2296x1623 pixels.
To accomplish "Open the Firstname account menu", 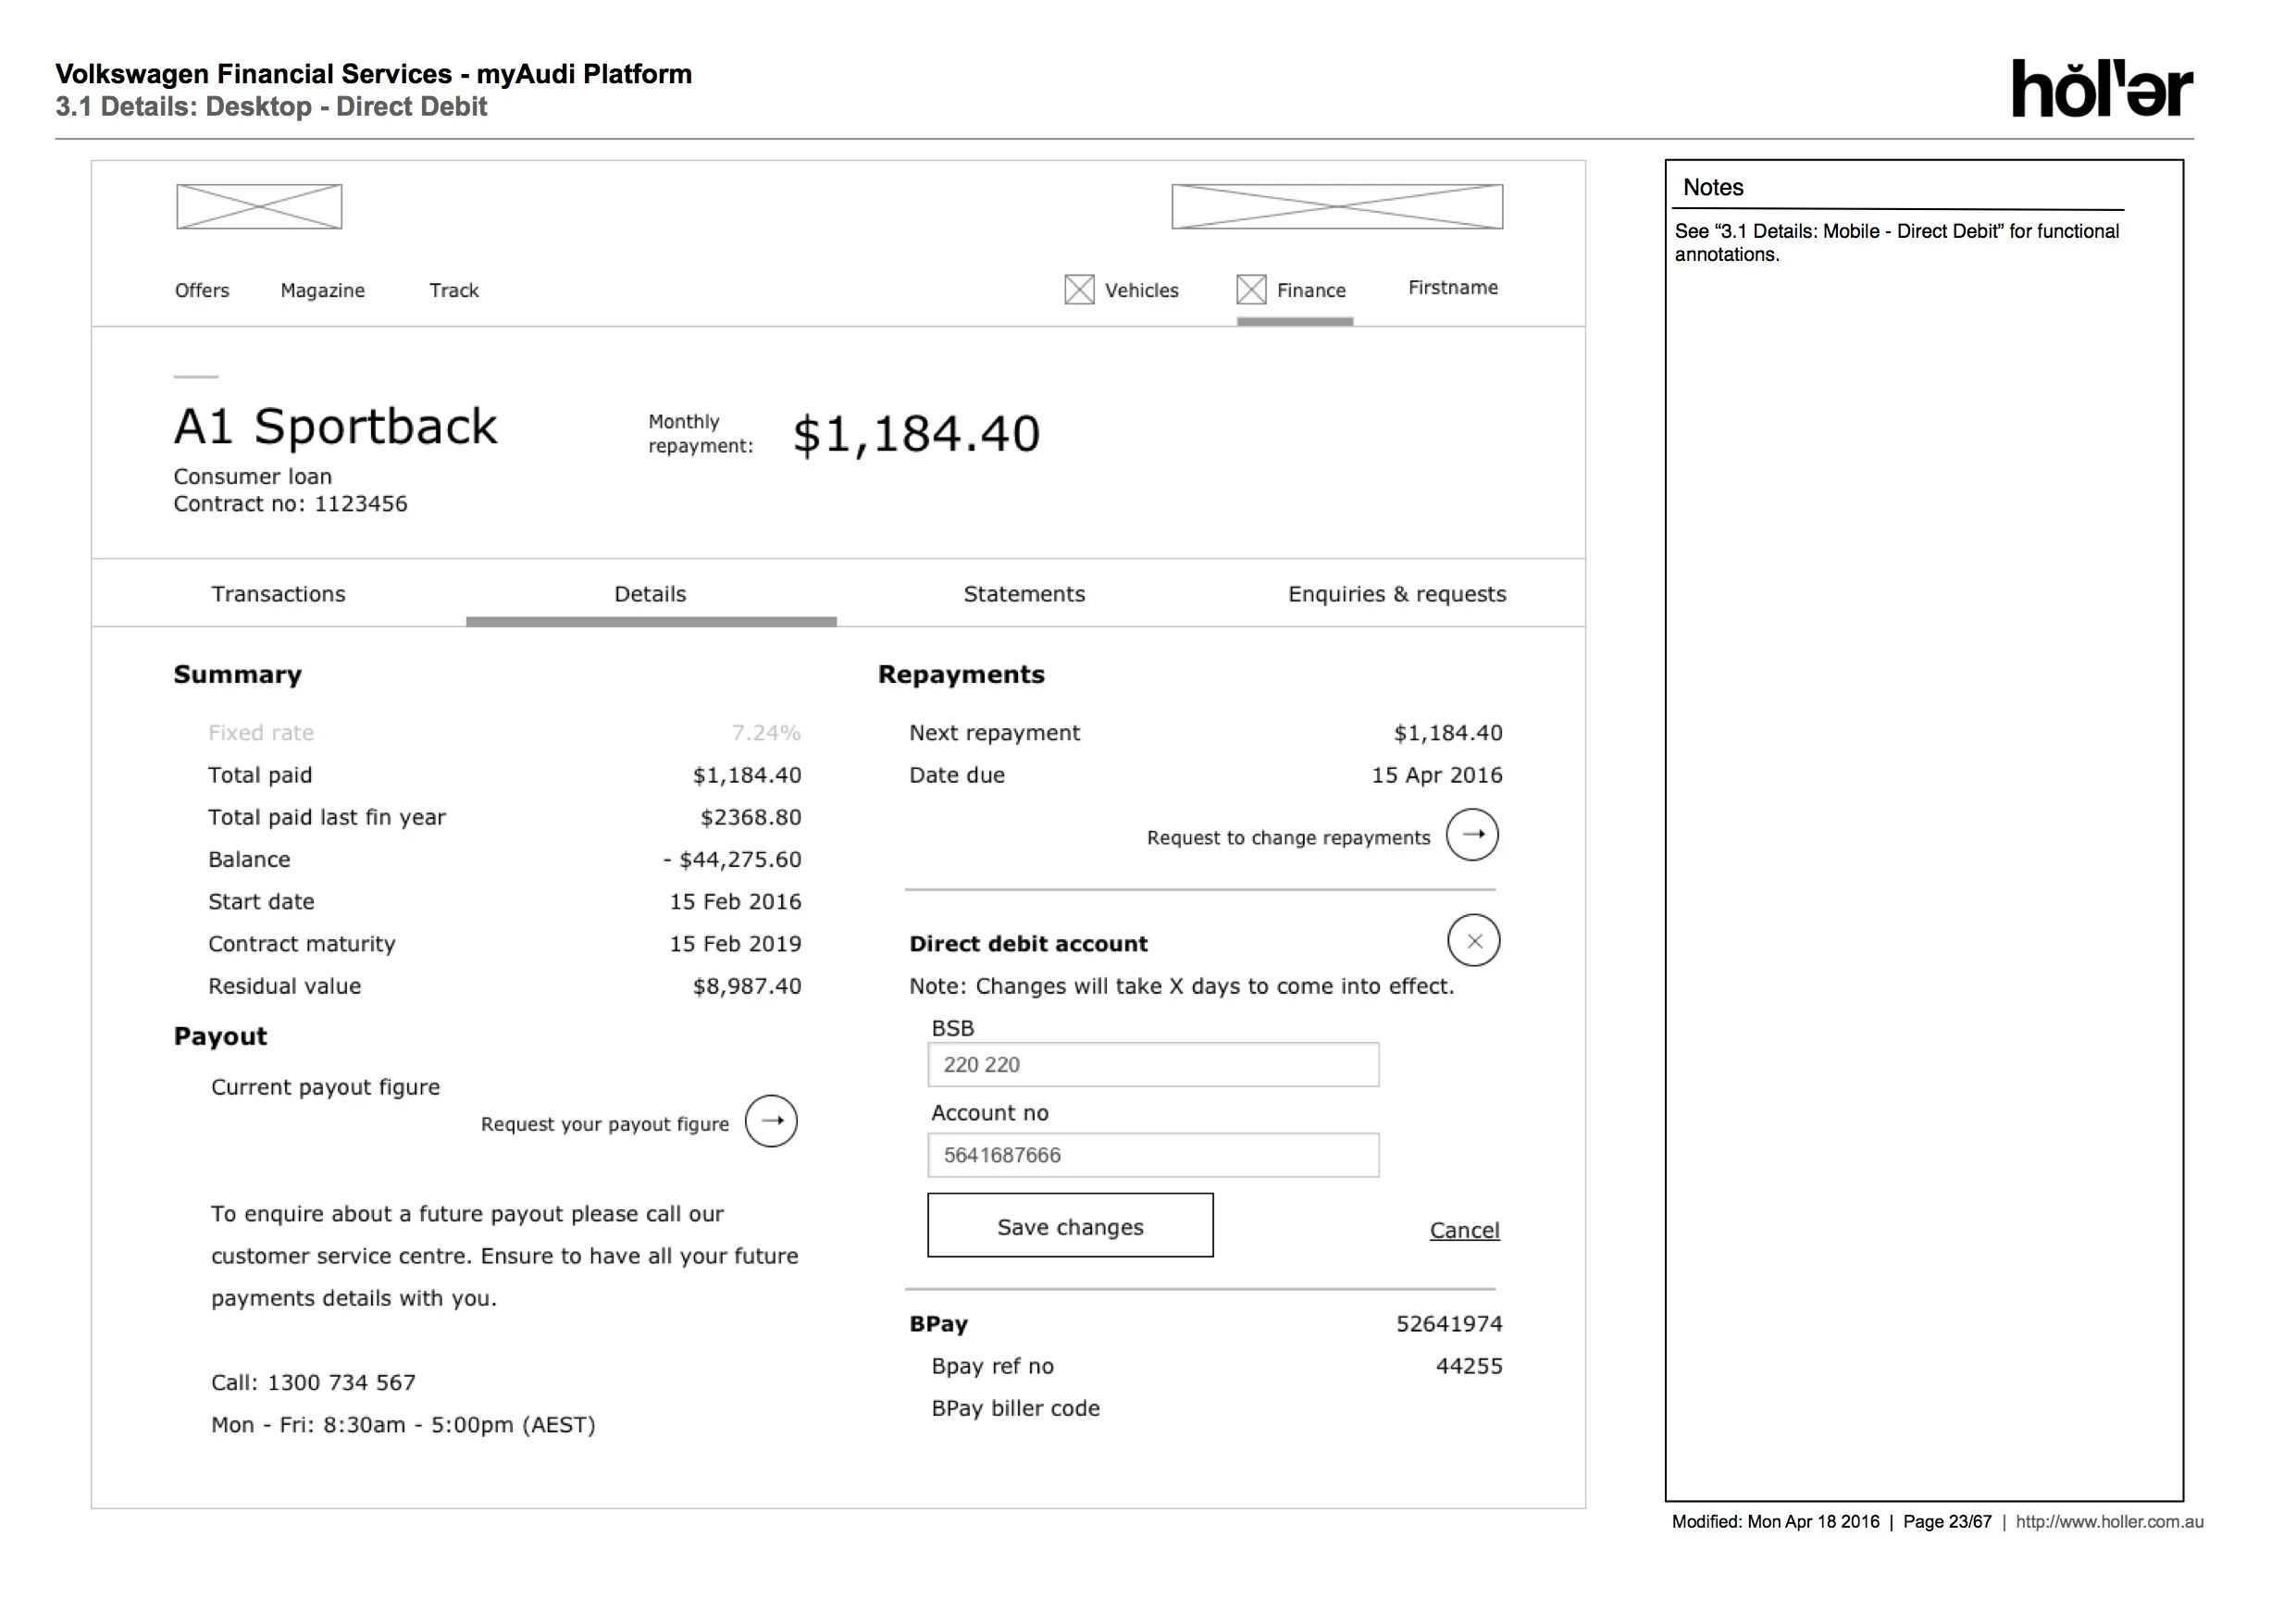I will pos(1453,288).
